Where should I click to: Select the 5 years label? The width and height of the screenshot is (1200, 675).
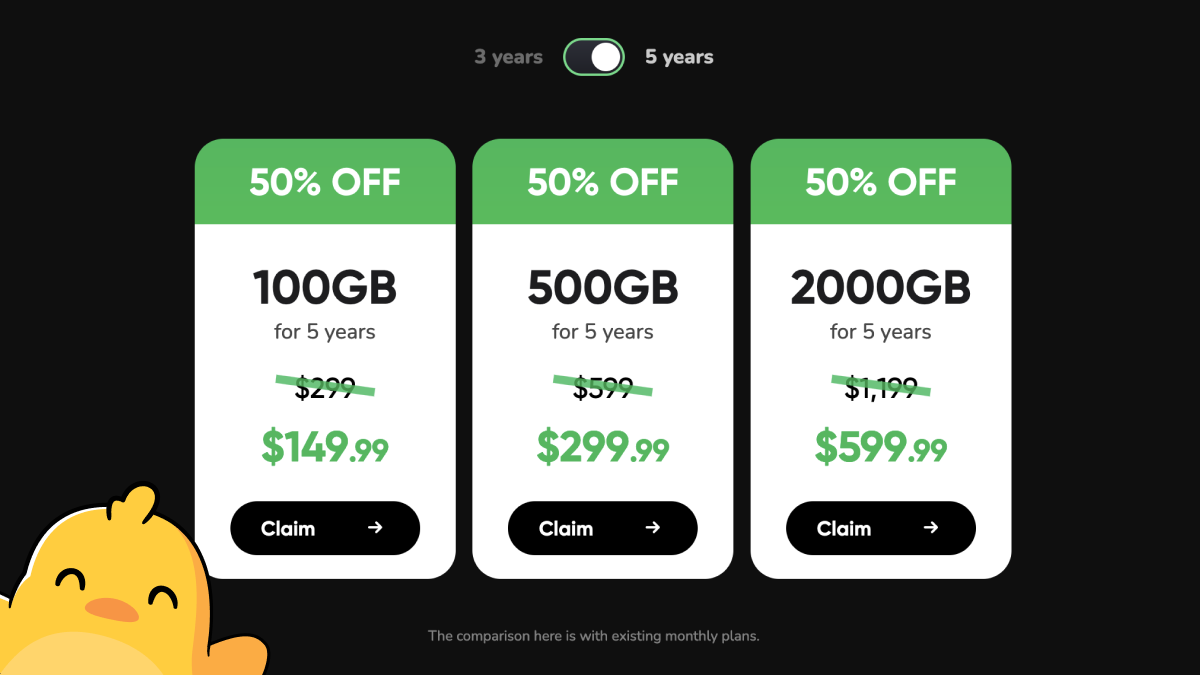(679, 57)
